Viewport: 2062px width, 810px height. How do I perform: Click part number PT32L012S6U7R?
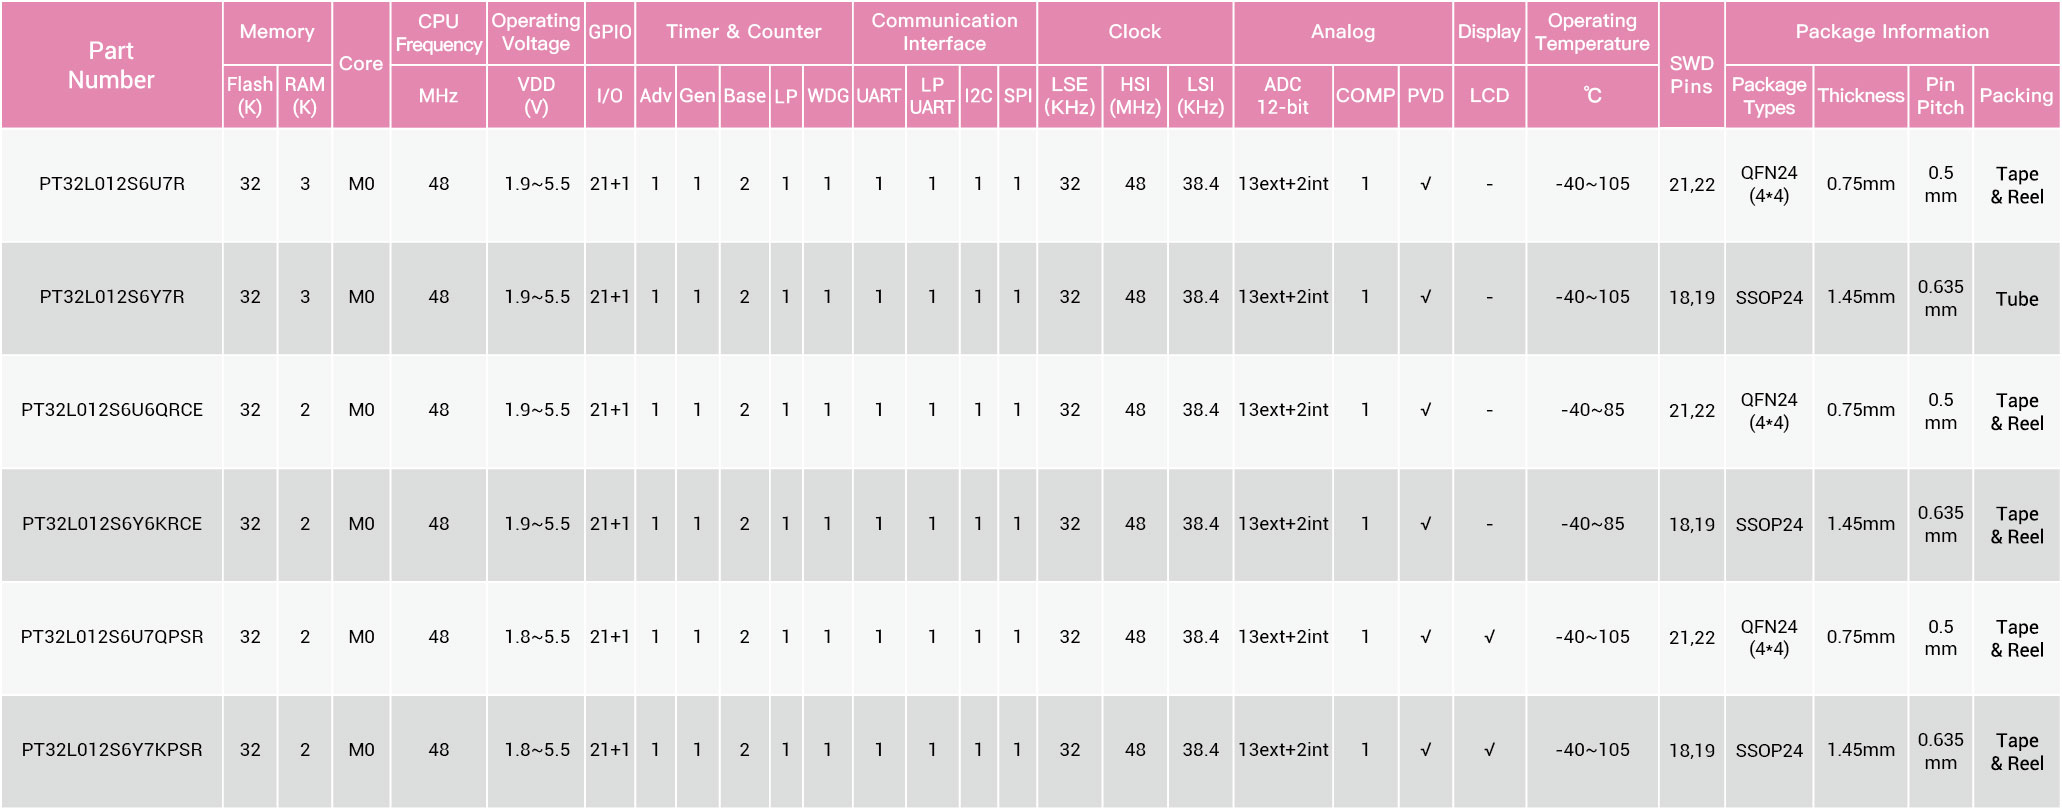coord(112,184)
